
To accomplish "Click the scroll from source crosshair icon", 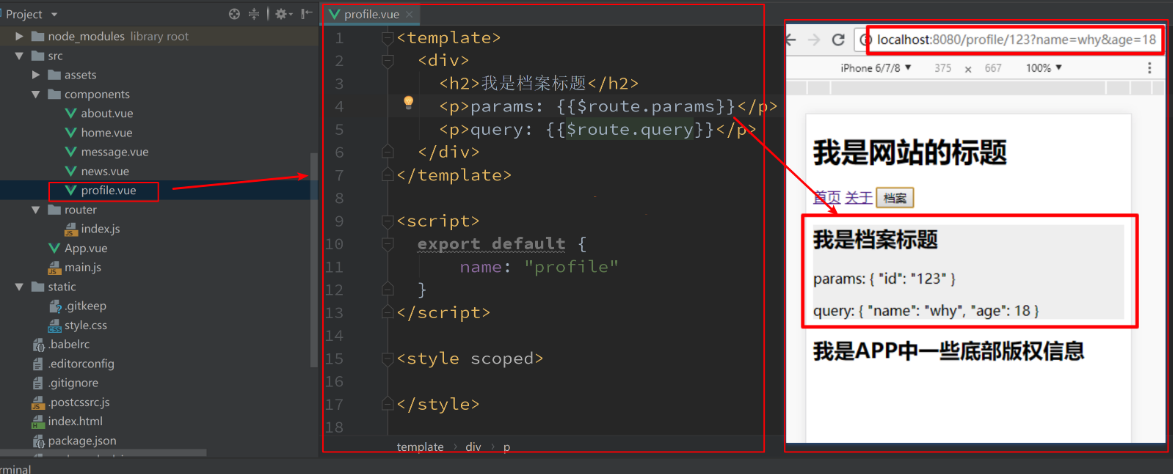I will coord(235,14).
